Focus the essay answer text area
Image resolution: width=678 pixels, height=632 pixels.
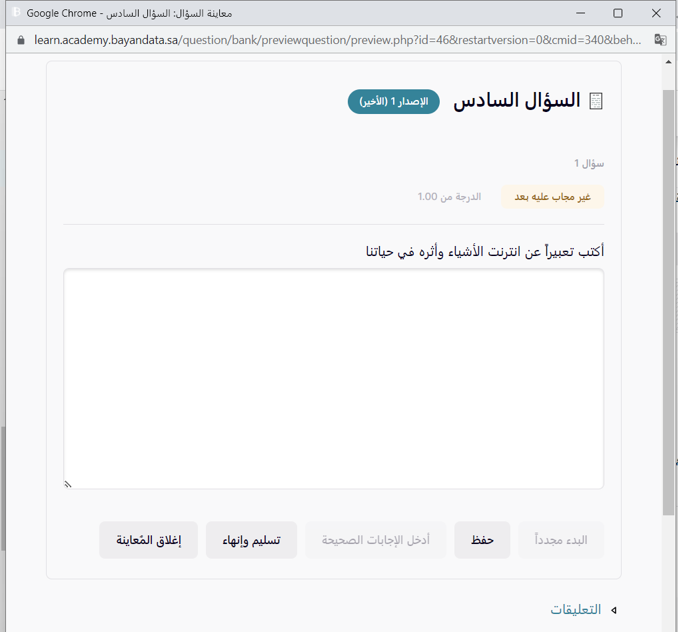[333, 378]
